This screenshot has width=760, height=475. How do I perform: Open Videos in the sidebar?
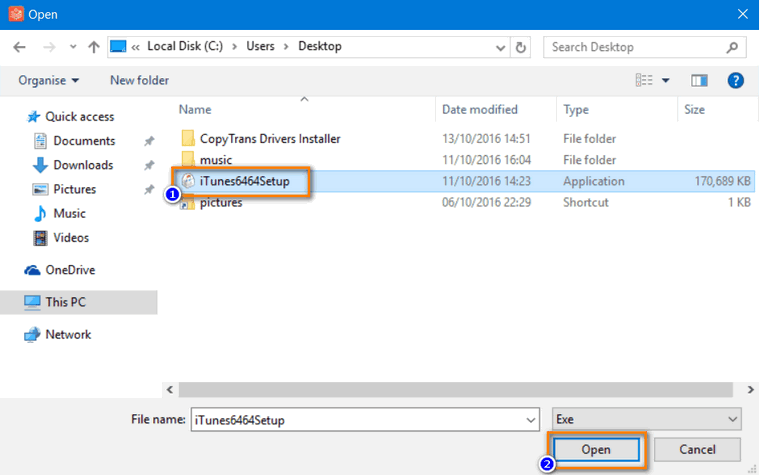pos(71,238)
